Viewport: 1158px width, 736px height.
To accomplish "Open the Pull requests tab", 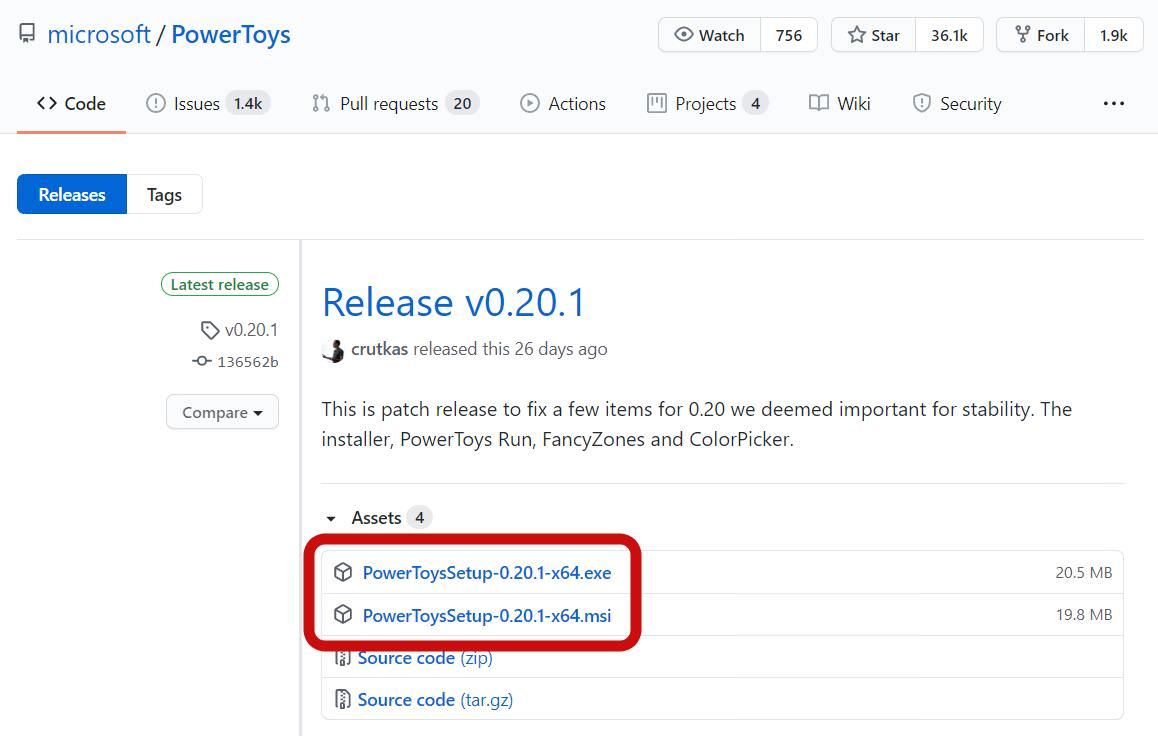I will pyautogui.click(x=395, y=104).
